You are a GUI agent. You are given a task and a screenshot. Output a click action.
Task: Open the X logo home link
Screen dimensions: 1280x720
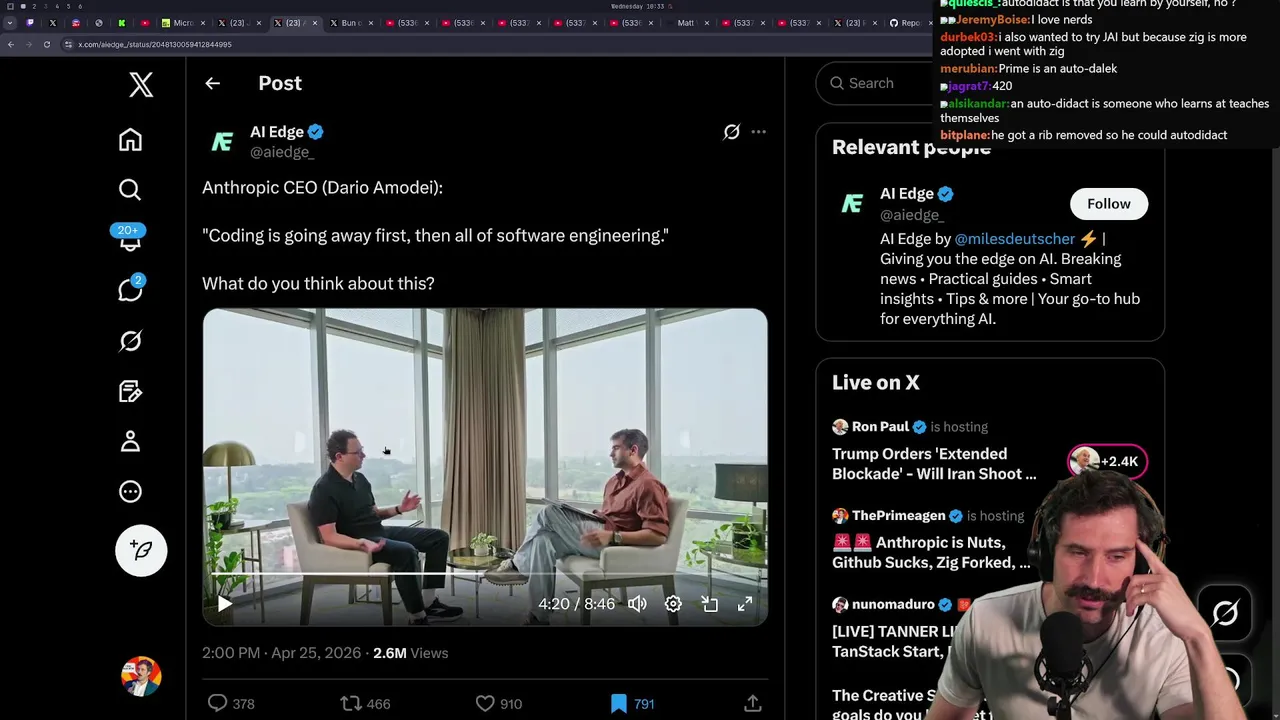141,85
